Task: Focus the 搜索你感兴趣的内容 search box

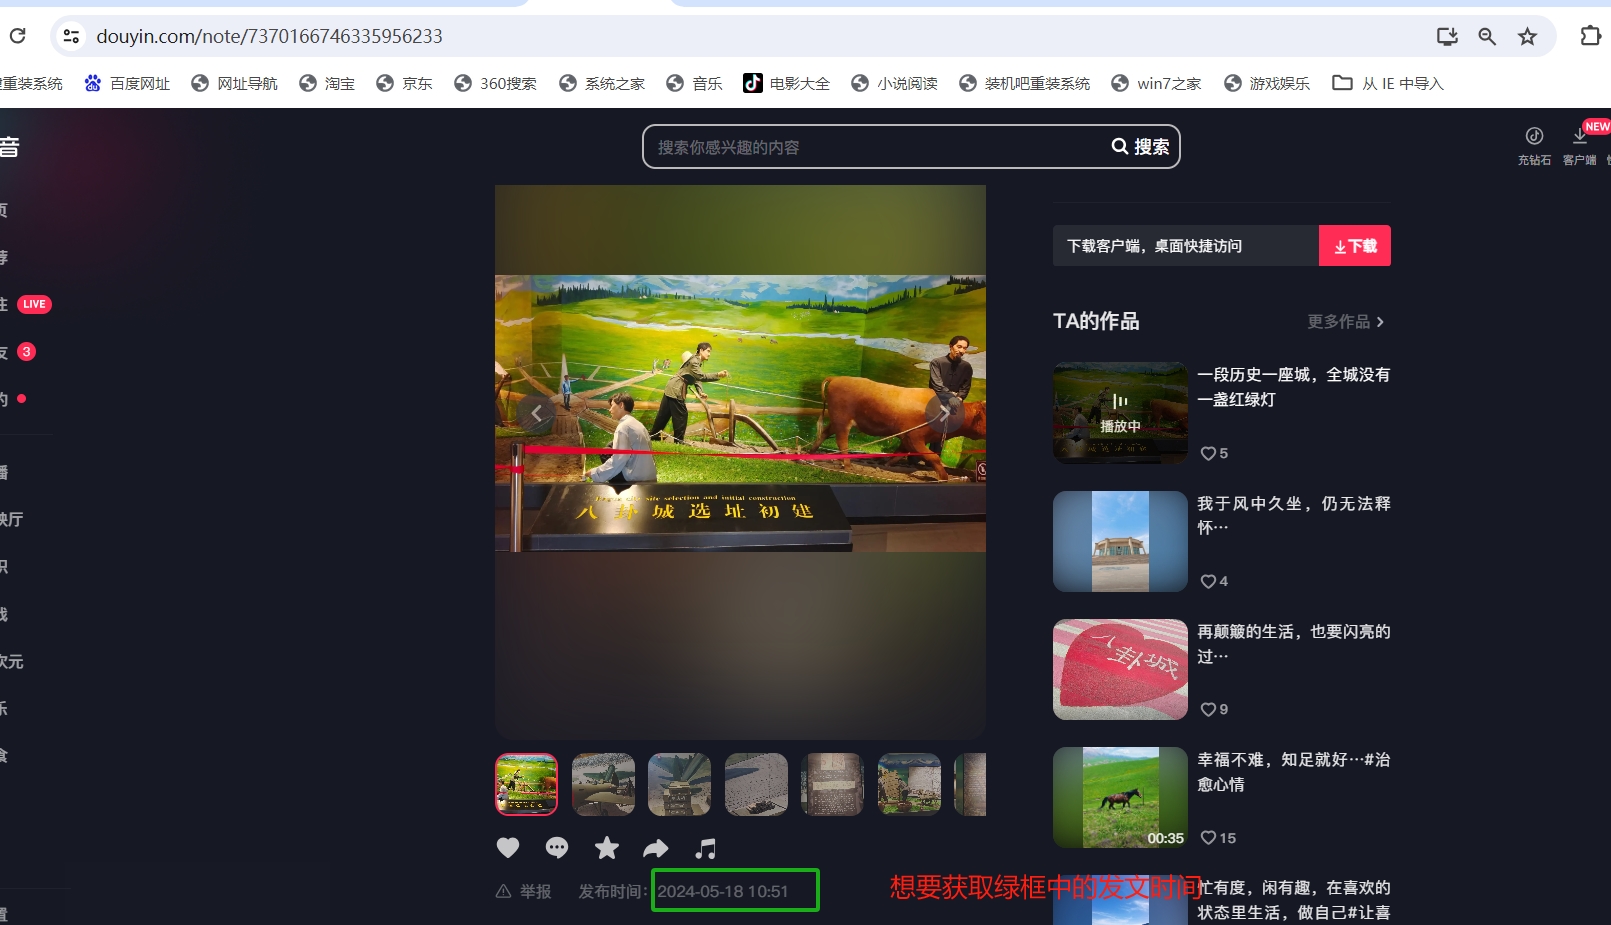Action: [875, 147]
